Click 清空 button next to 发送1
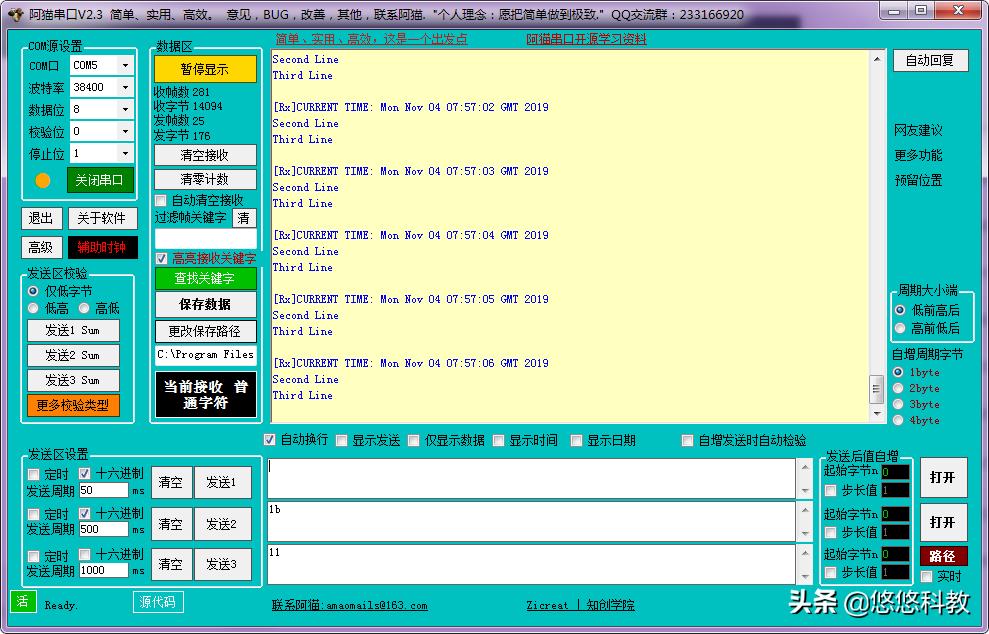The width and height of the screenshot is (989, 634). pos(171,483)
